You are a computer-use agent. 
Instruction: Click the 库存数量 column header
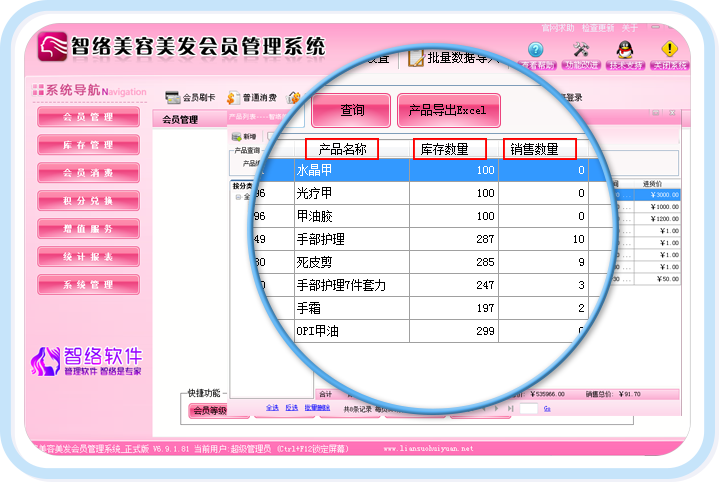(449, 149)
